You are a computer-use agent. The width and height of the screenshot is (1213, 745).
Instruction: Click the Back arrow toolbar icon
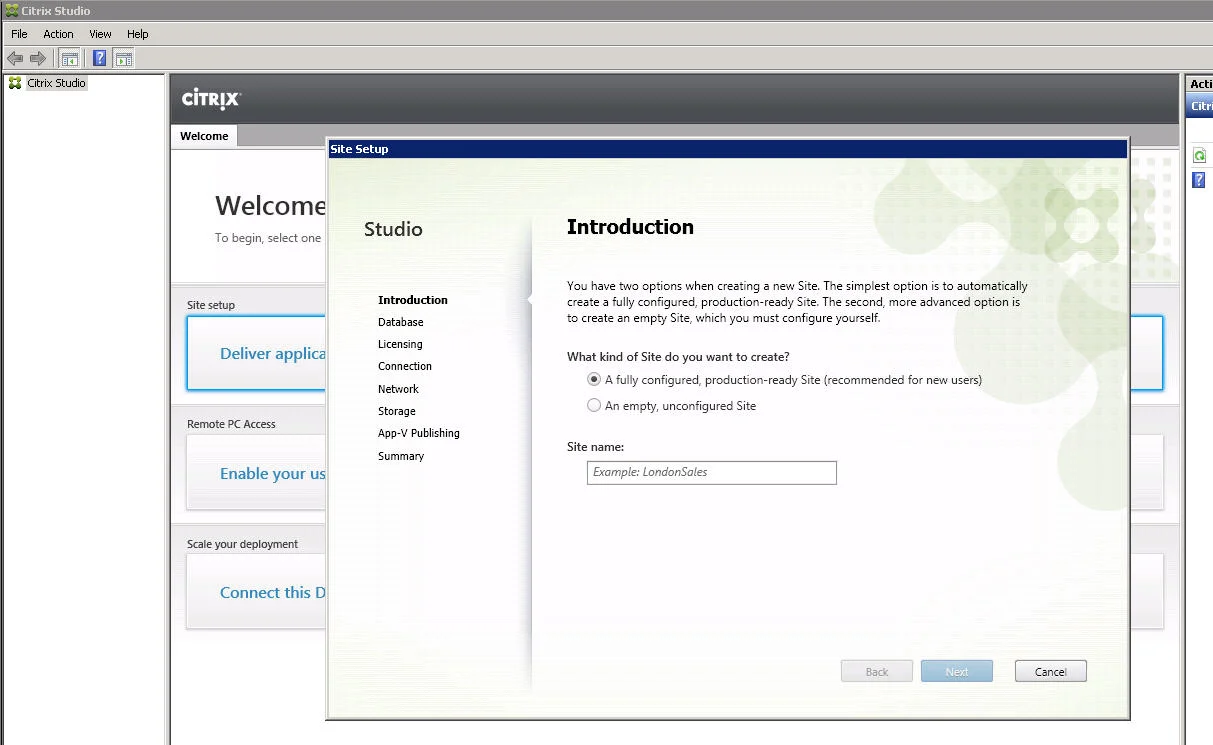(x=15, y=58)
